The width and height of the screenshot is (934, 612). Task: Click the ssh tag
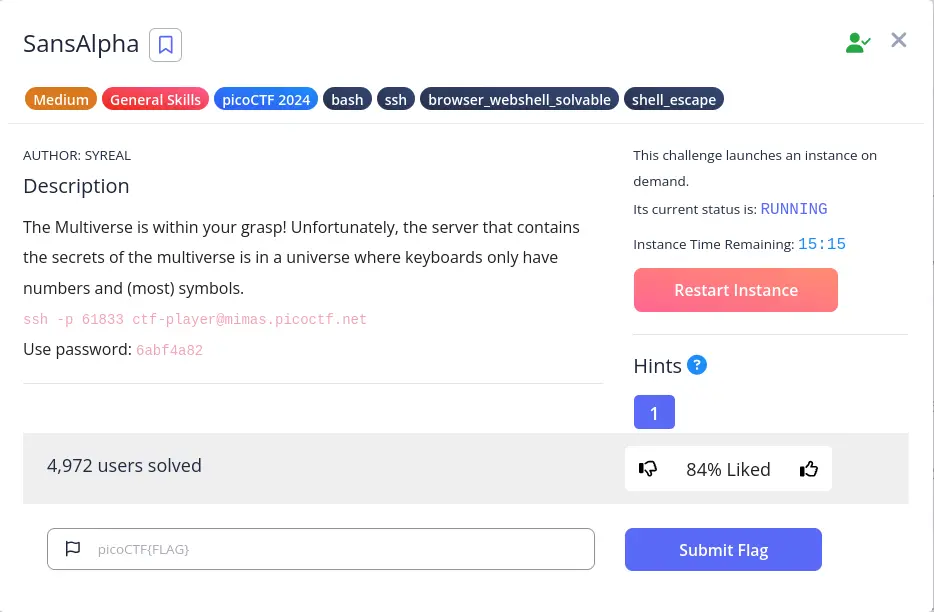(395, 99)
